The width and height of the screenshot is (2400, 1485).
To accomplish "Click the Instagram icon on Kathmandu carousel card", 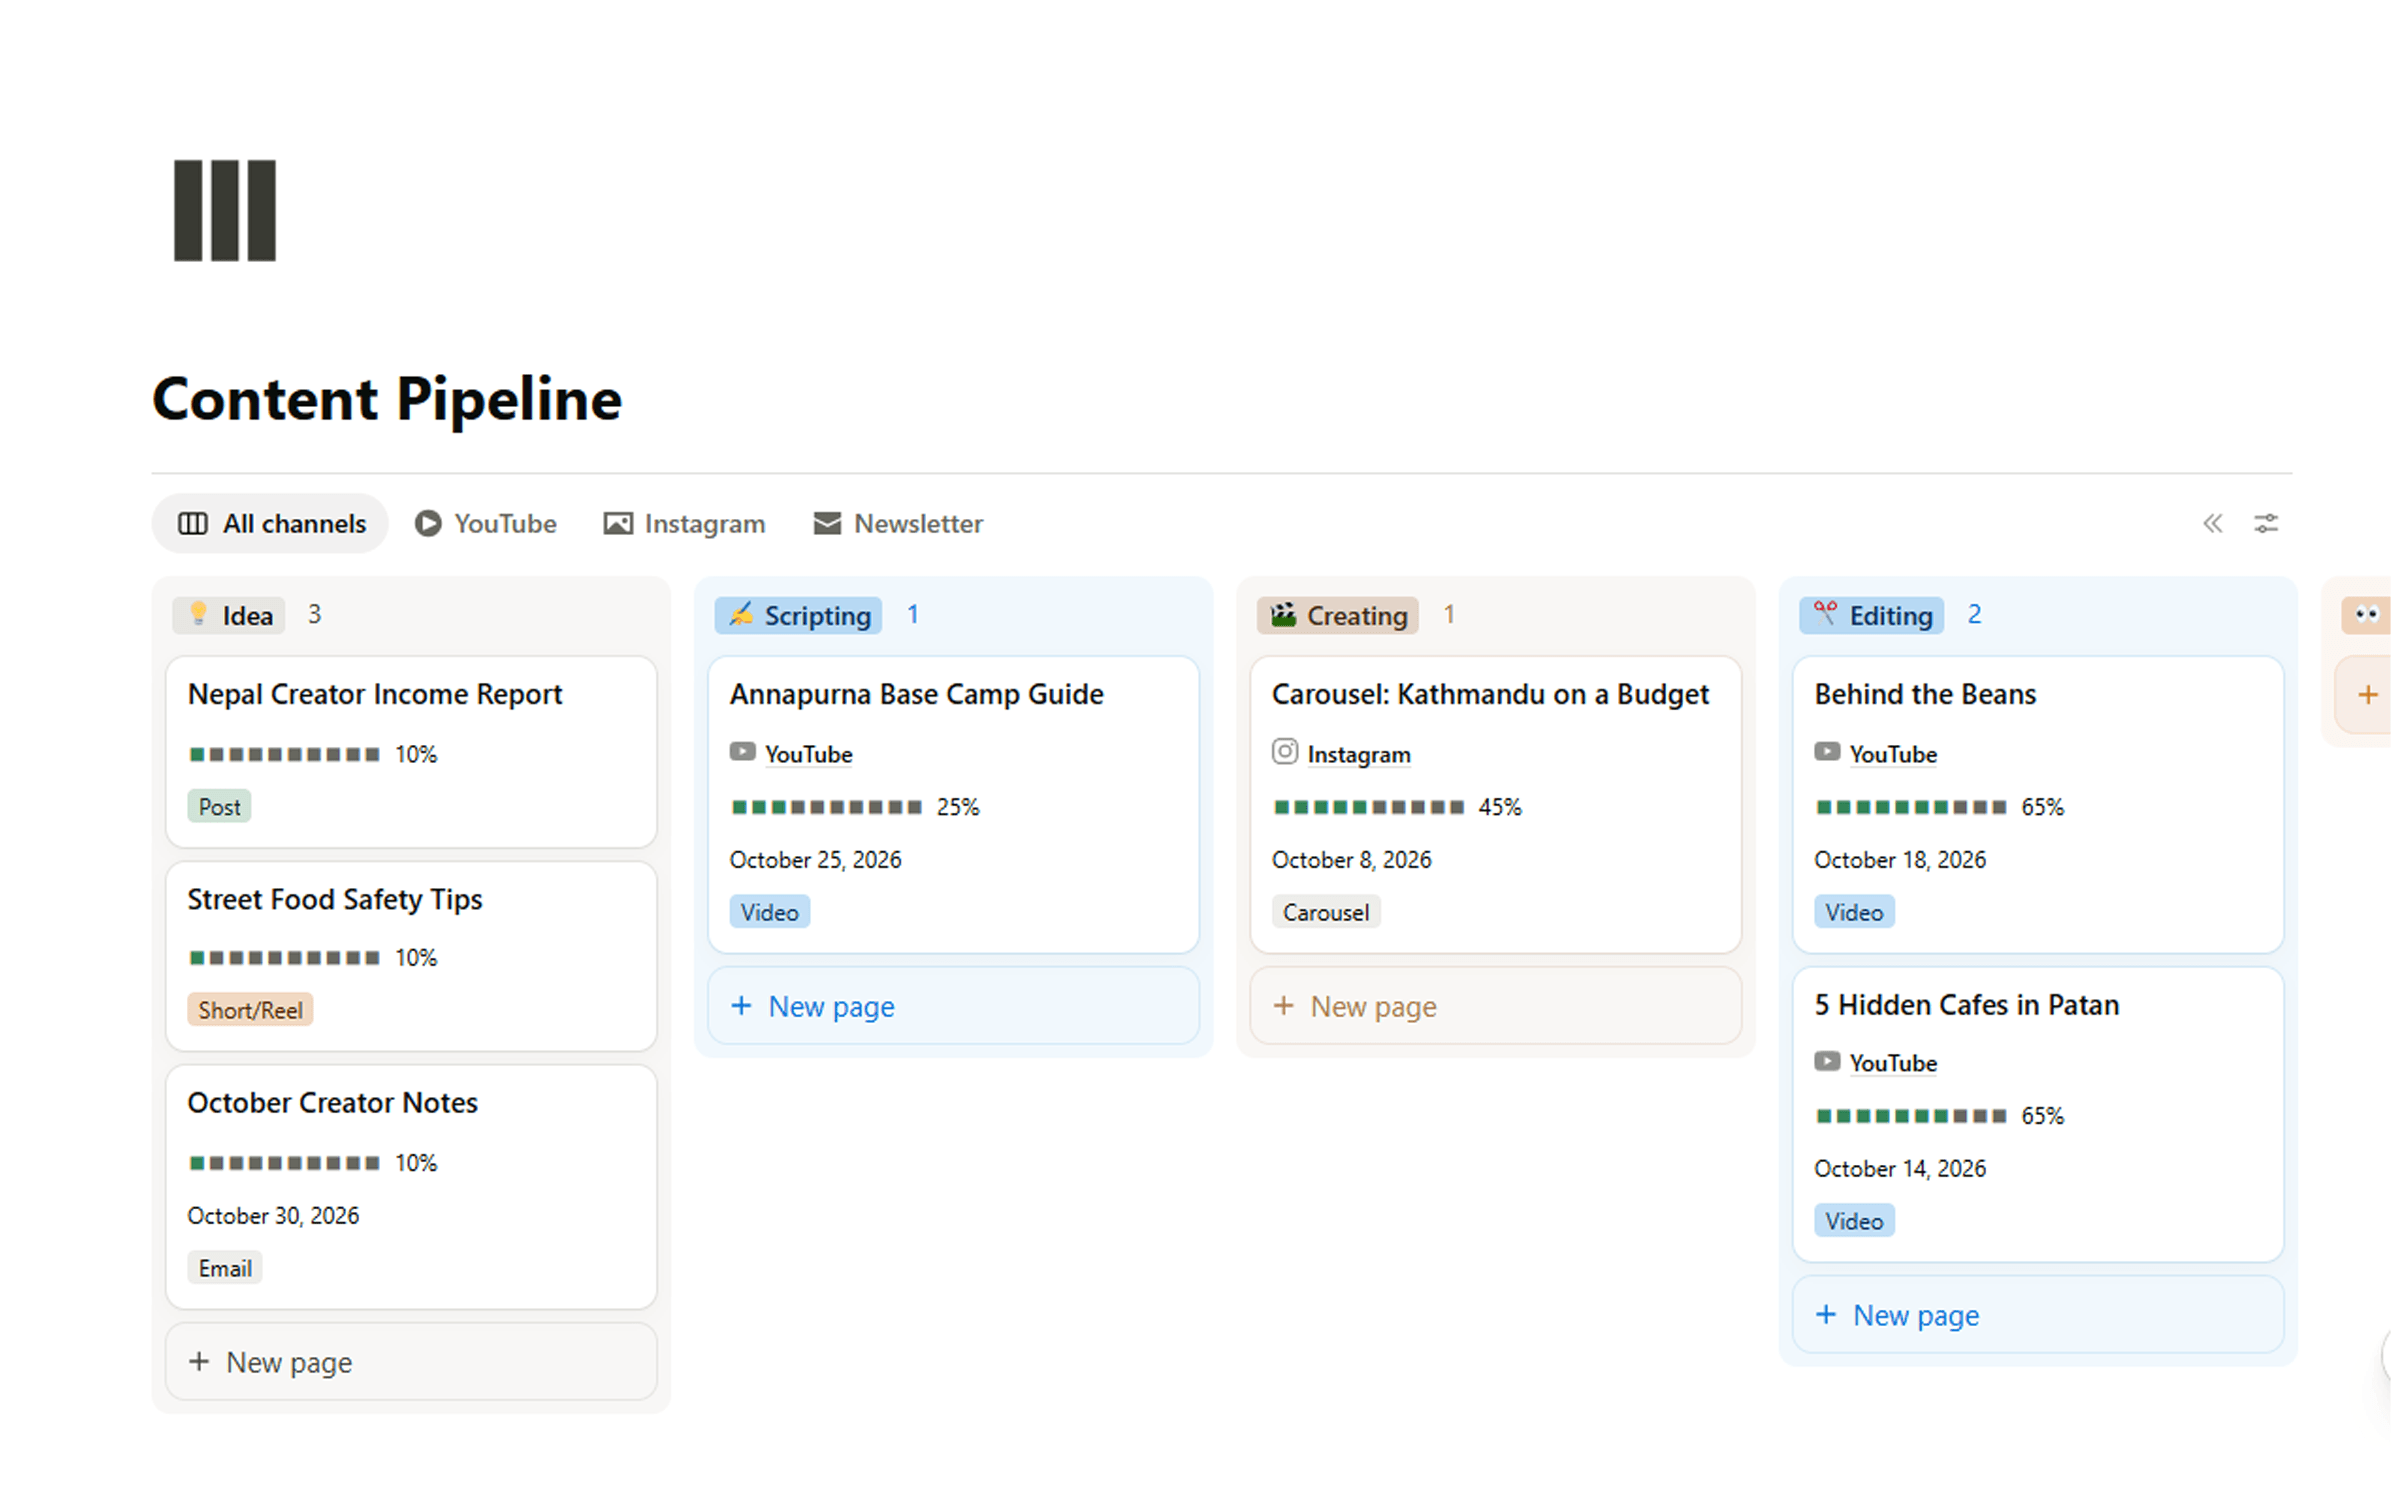I will coord(1285,752).
